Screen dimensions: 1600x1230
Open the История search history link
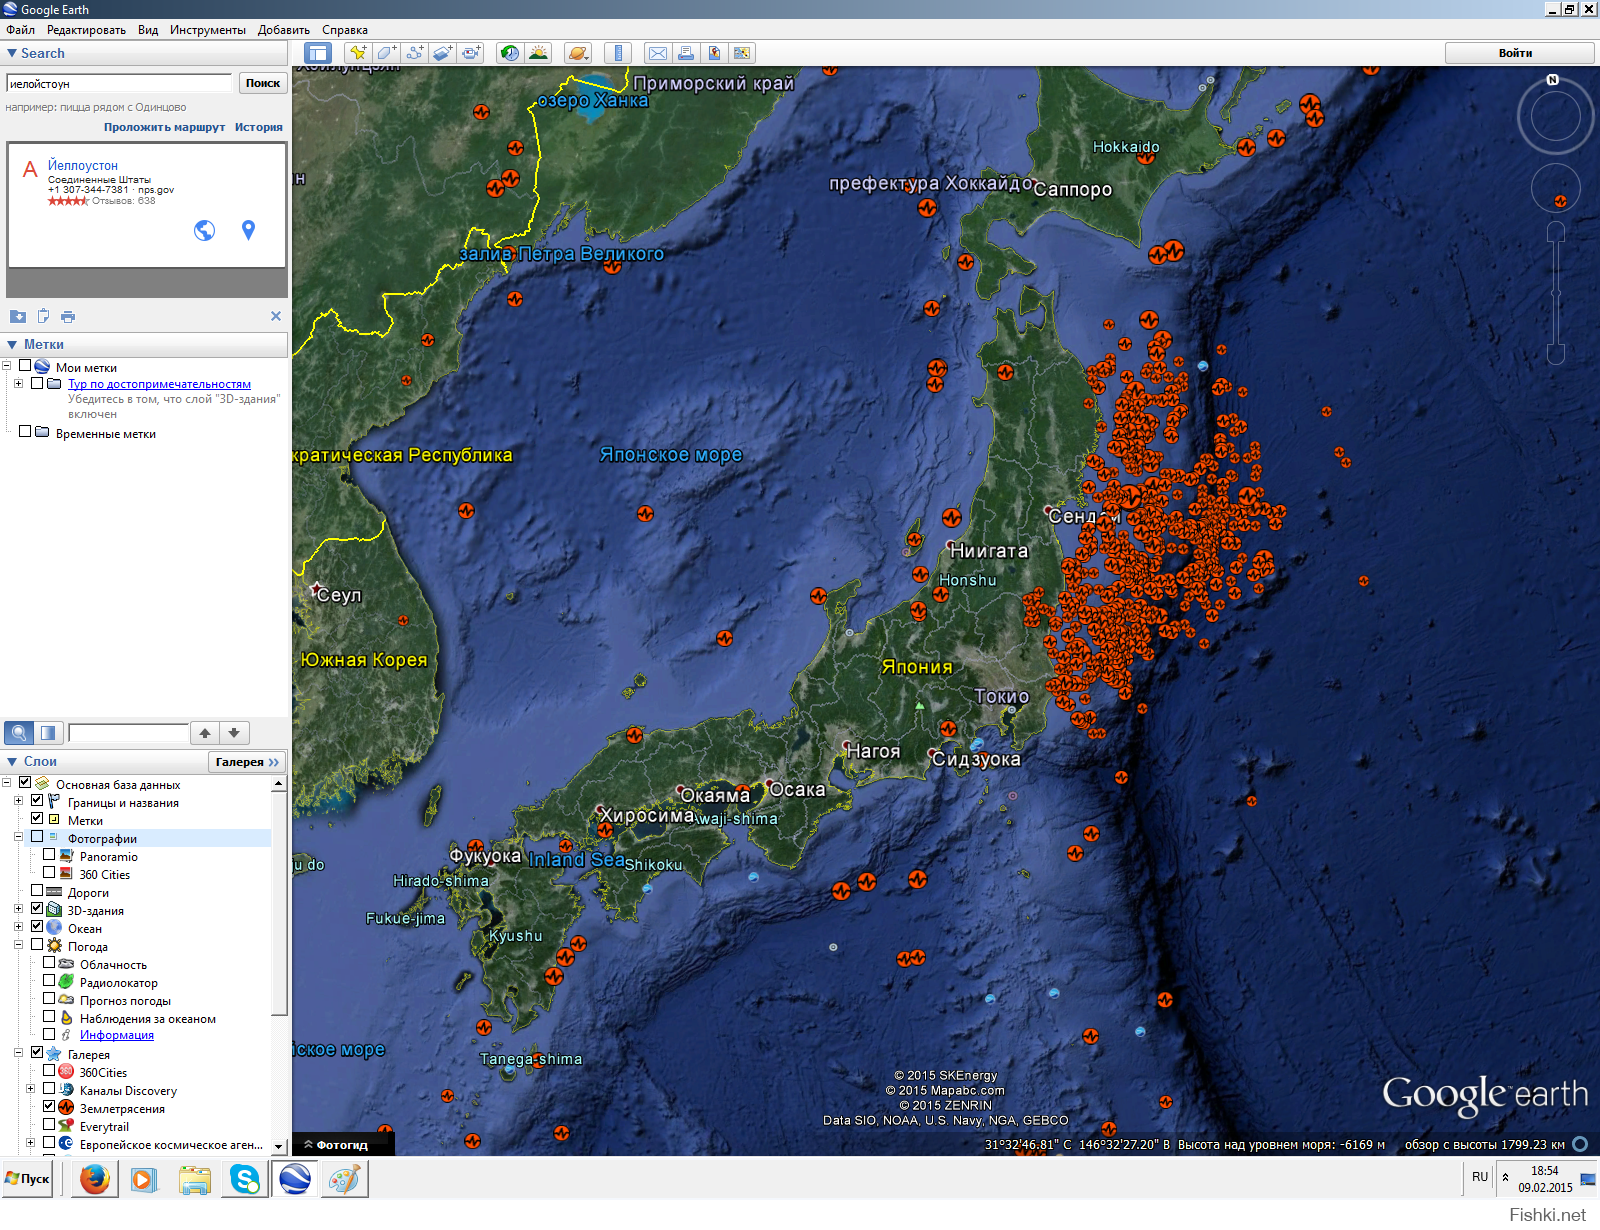(x=259, y=127)
